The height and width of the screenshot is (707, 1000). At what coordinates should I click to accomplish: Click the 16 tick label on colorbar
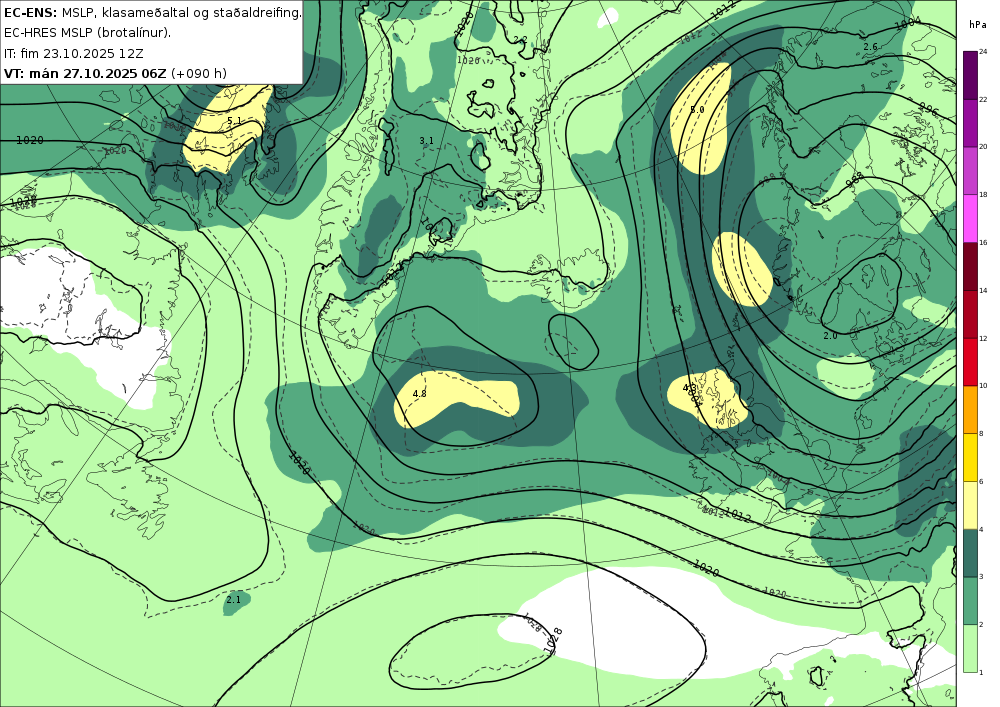[x=983, y=242]
